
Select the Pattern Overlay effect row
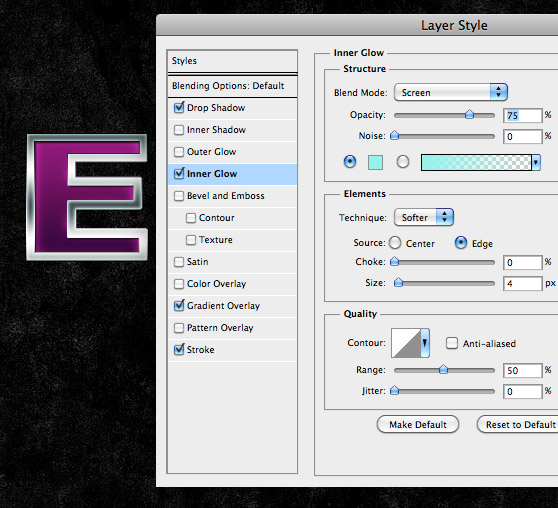click(232, 328)
